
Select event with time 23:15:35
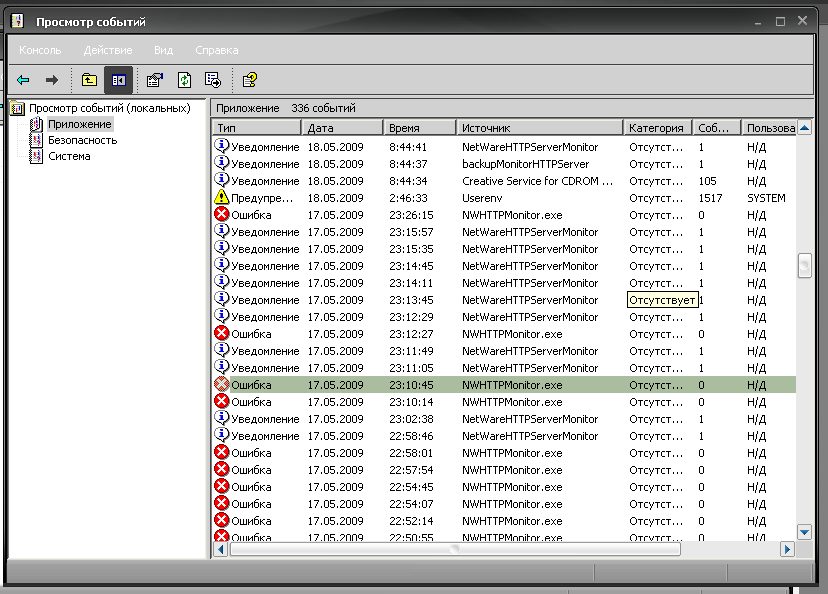(504, 249)
